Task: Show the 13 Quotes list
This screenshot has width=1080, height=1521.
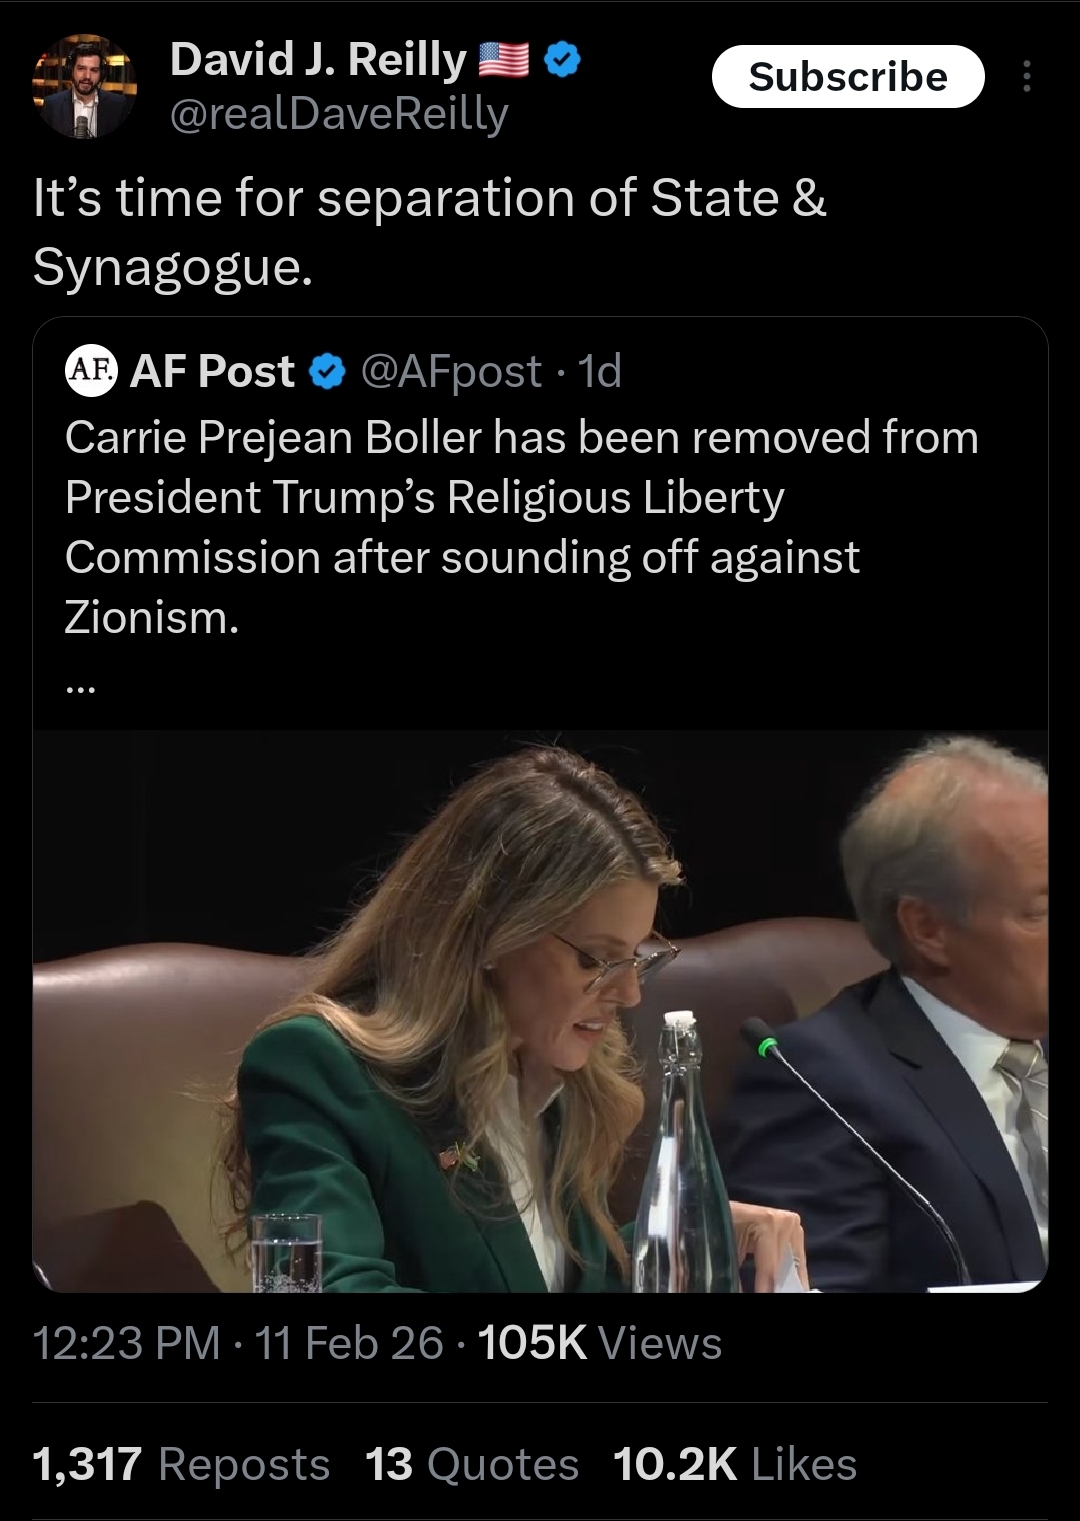Action: tap(472, 1465)
